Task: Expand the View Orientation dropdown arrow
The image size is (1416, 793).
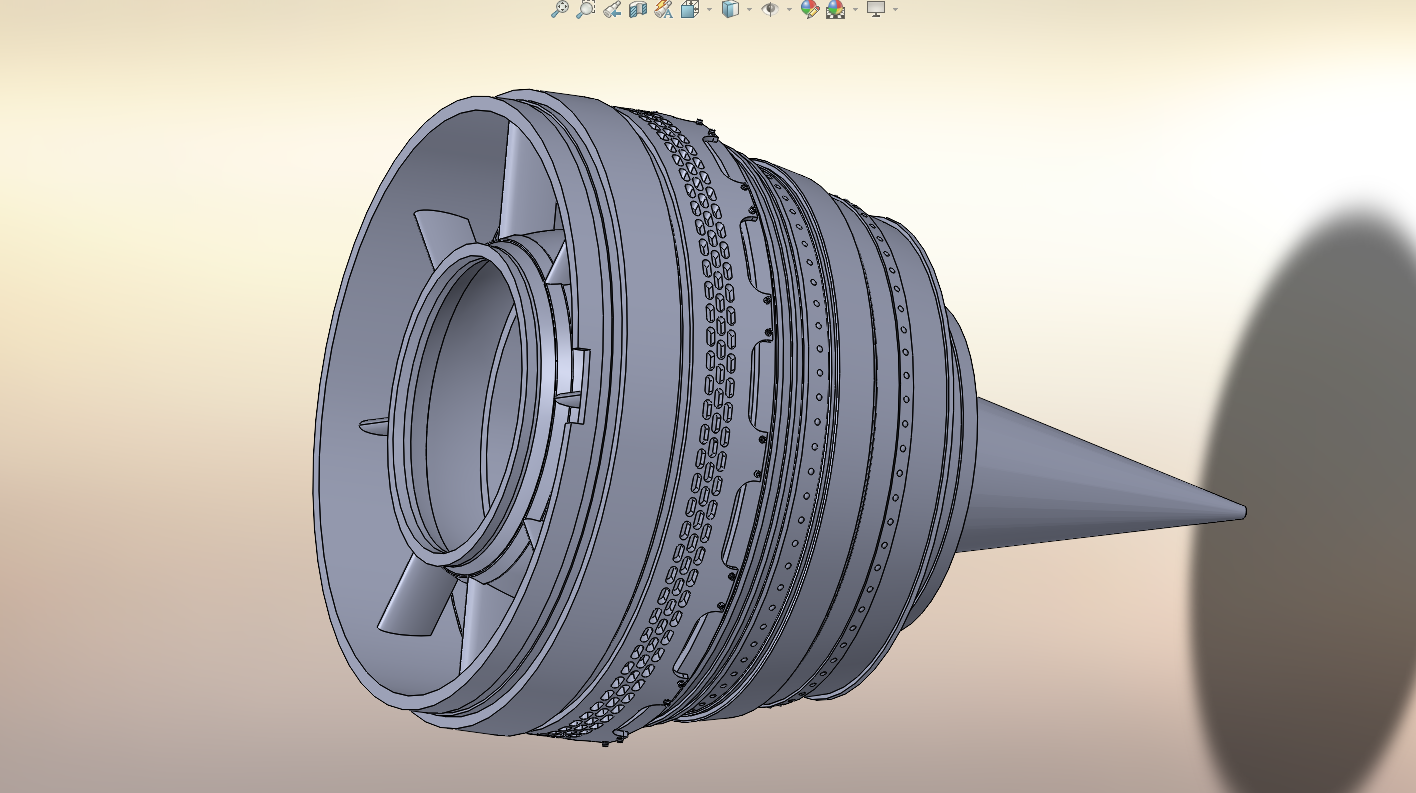Action: (709, 9)
